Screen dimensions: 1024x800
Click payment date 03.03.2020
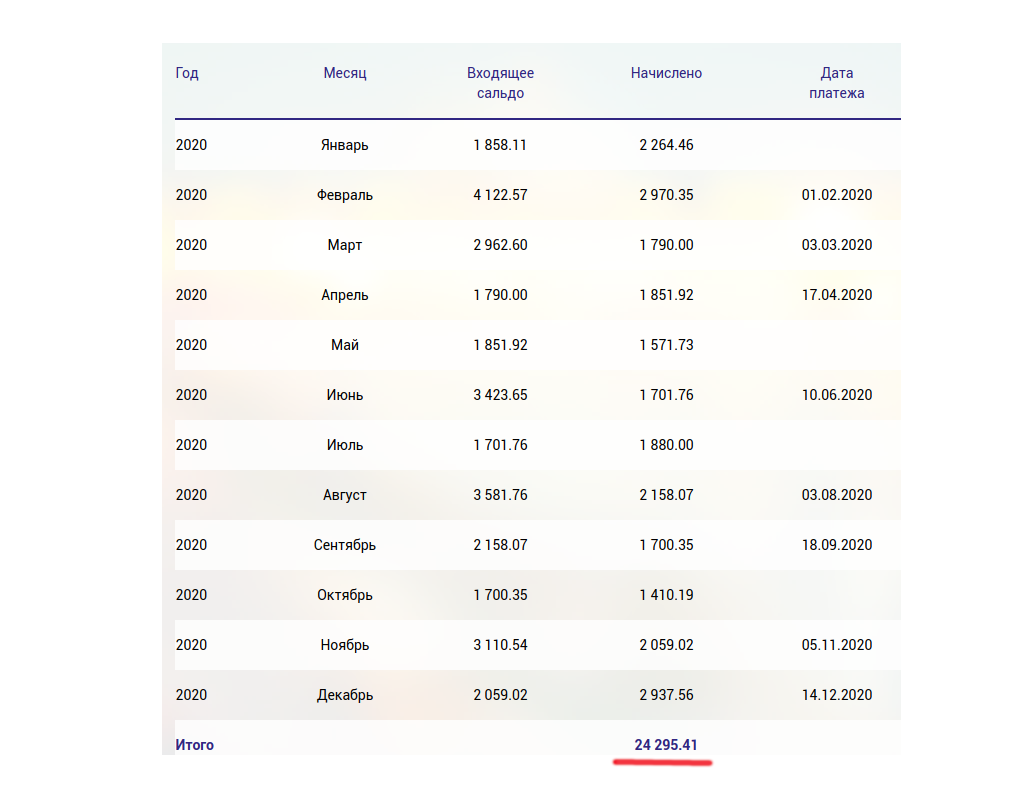click(x=837, y=245)
